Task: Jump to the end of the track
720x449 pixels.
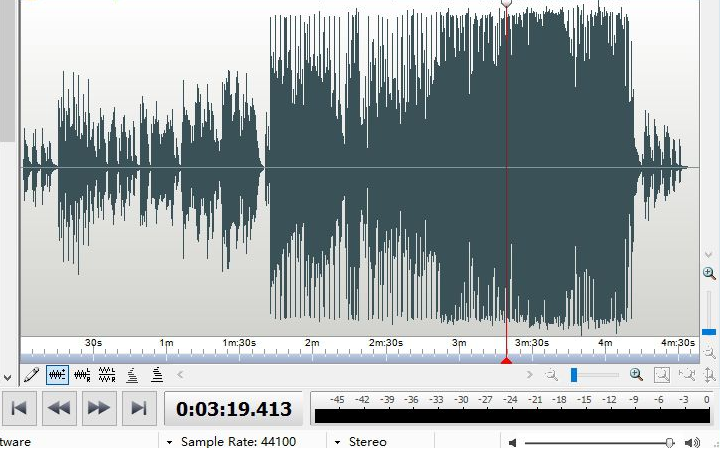Action: coord(139,408)
